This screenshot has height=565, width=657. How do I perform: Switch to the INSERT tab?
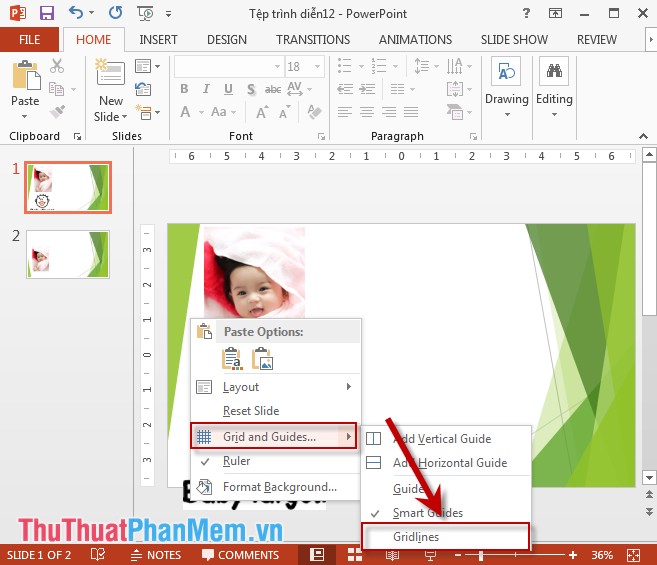pyautogui.click(x=158, y=39)
